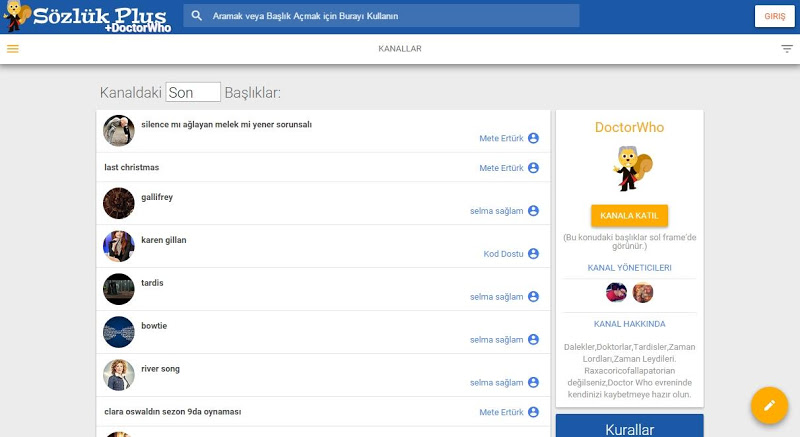Open the 'karen gillan' topic
The image size is (800, 437).
163,240
